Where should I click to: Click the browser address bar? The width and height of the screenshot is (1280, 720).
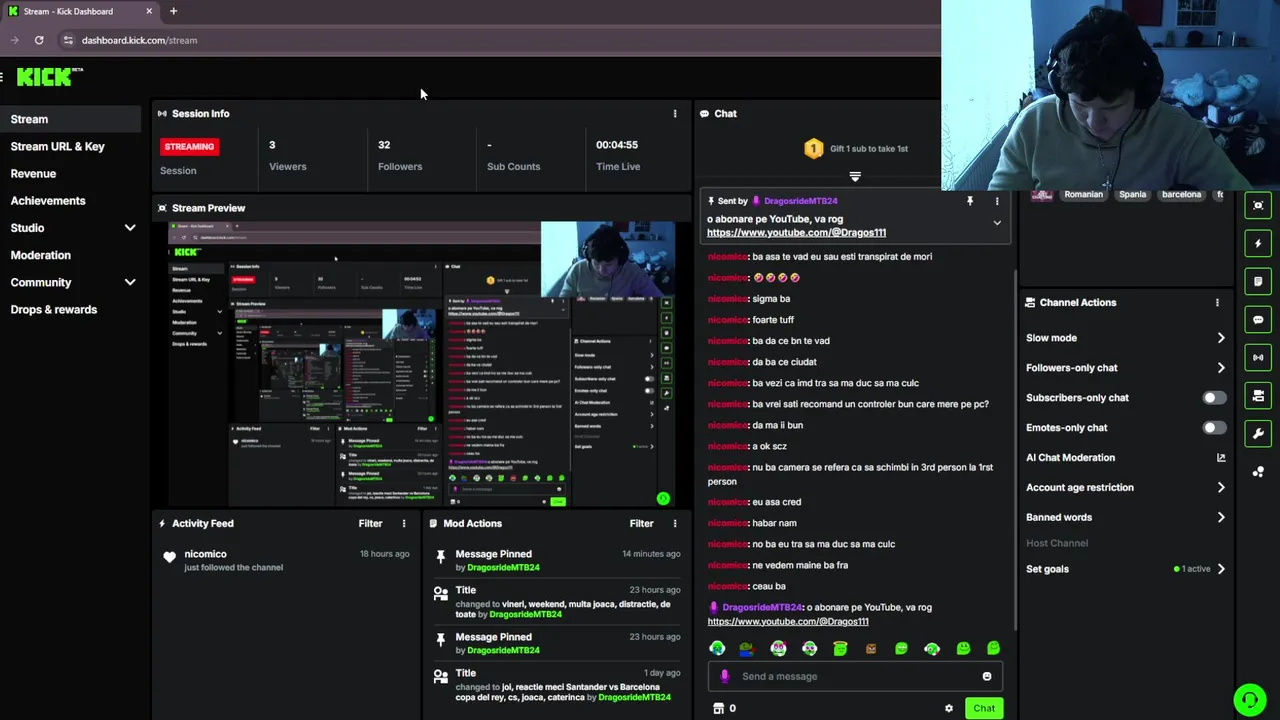click(x=139, y=40)
